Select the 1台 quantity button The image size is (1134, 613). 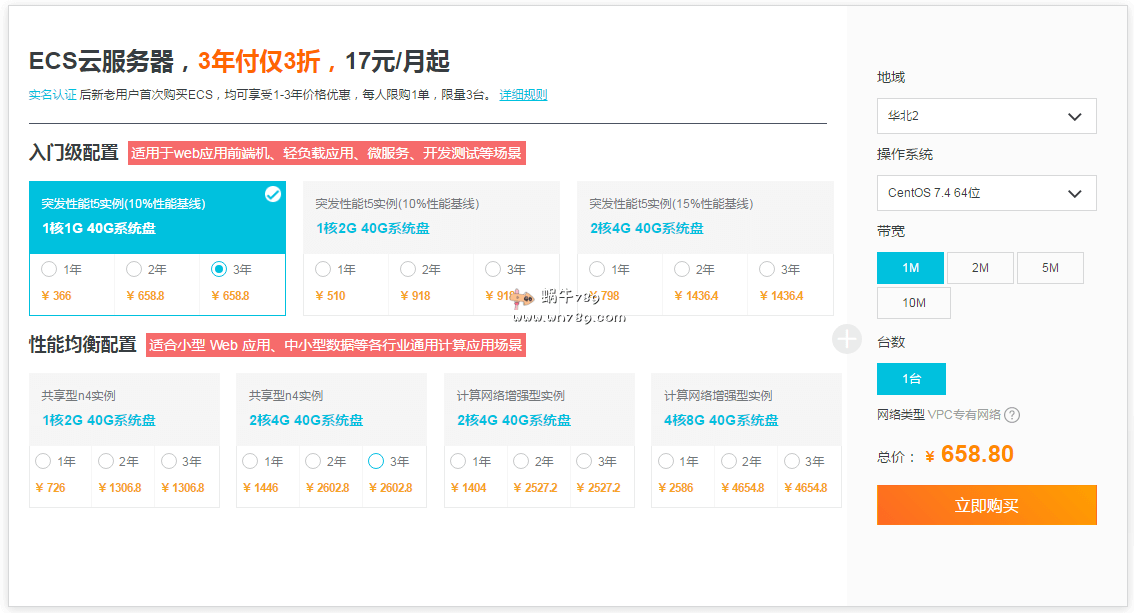coord(911,379)
